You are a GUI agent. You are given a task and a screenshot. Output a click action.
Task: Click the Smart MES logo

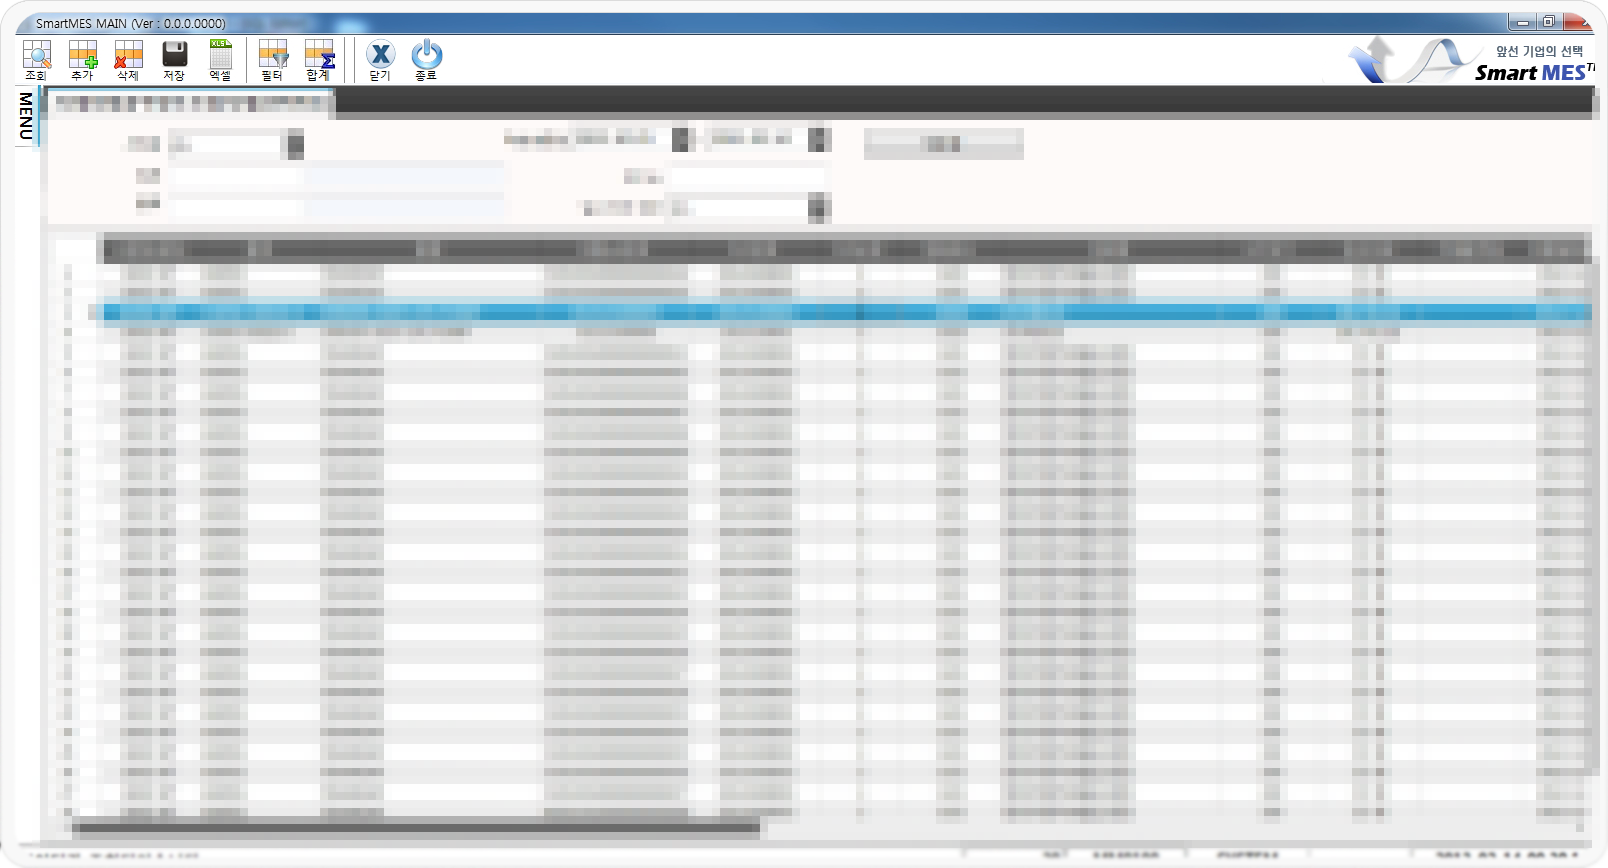coord(1470,62)
